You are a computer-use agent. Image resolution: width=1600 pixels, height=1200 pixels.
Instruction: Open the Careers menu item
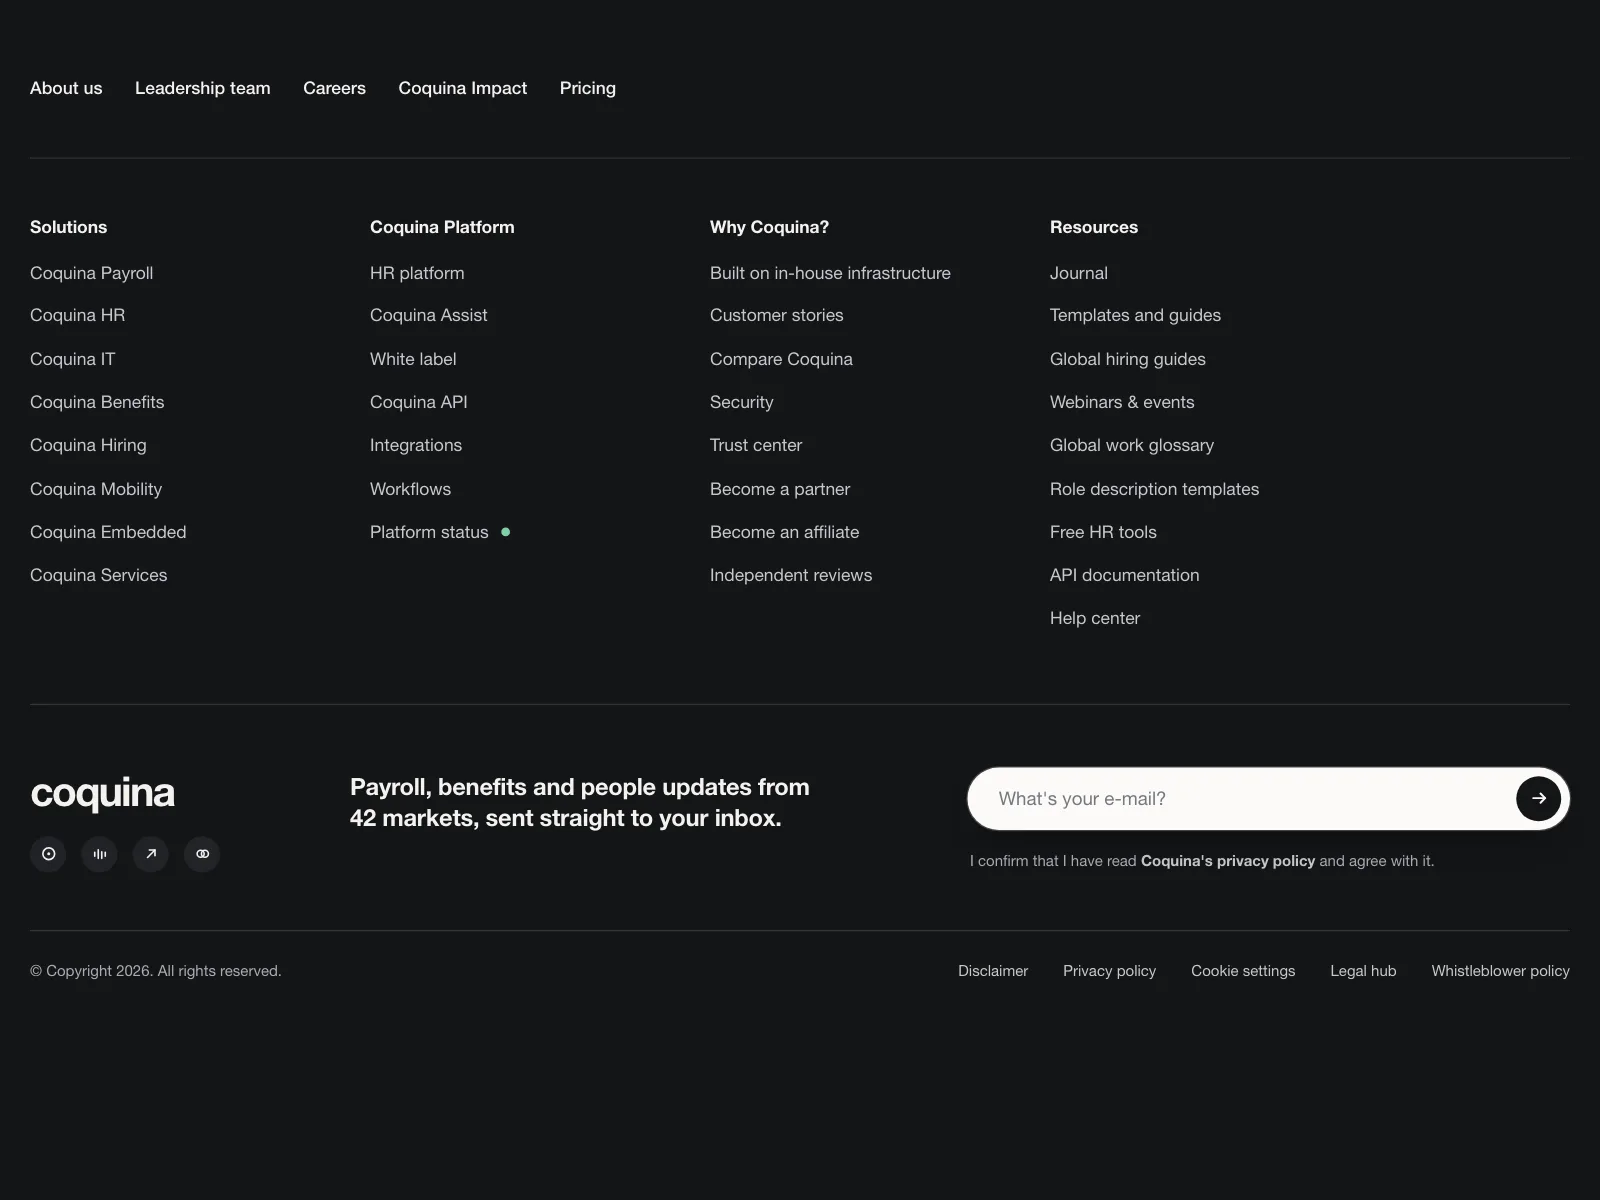pyautogui.click(x=335, y=88)
